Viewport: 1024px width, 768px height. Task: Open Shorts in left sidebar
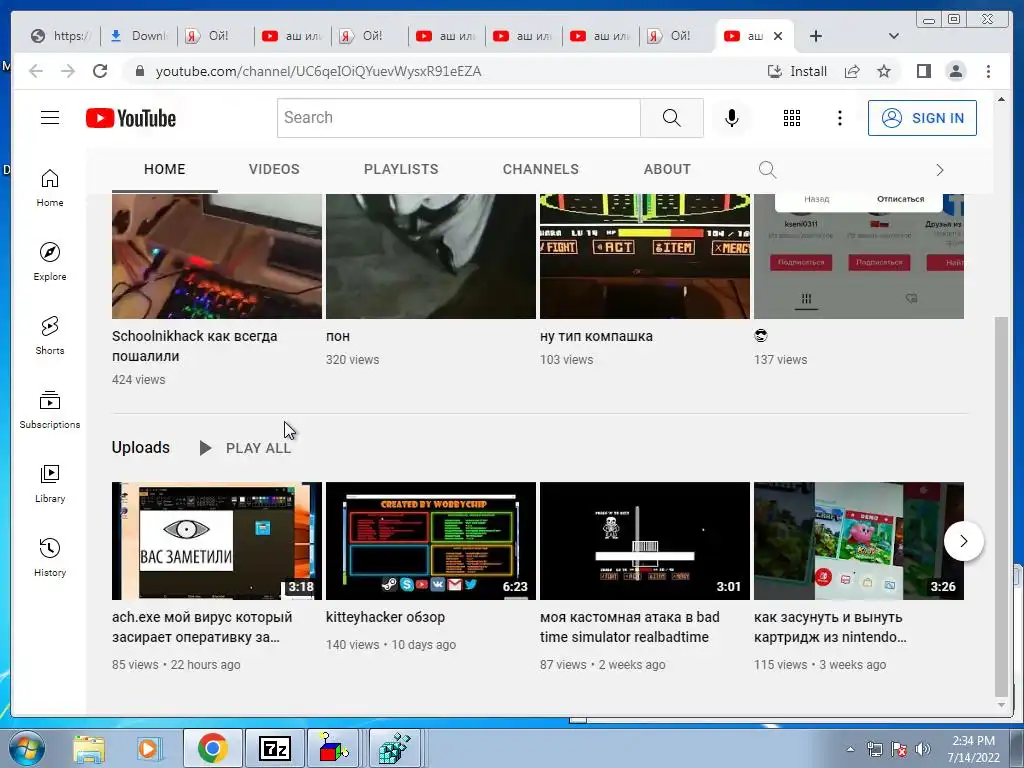50,336
